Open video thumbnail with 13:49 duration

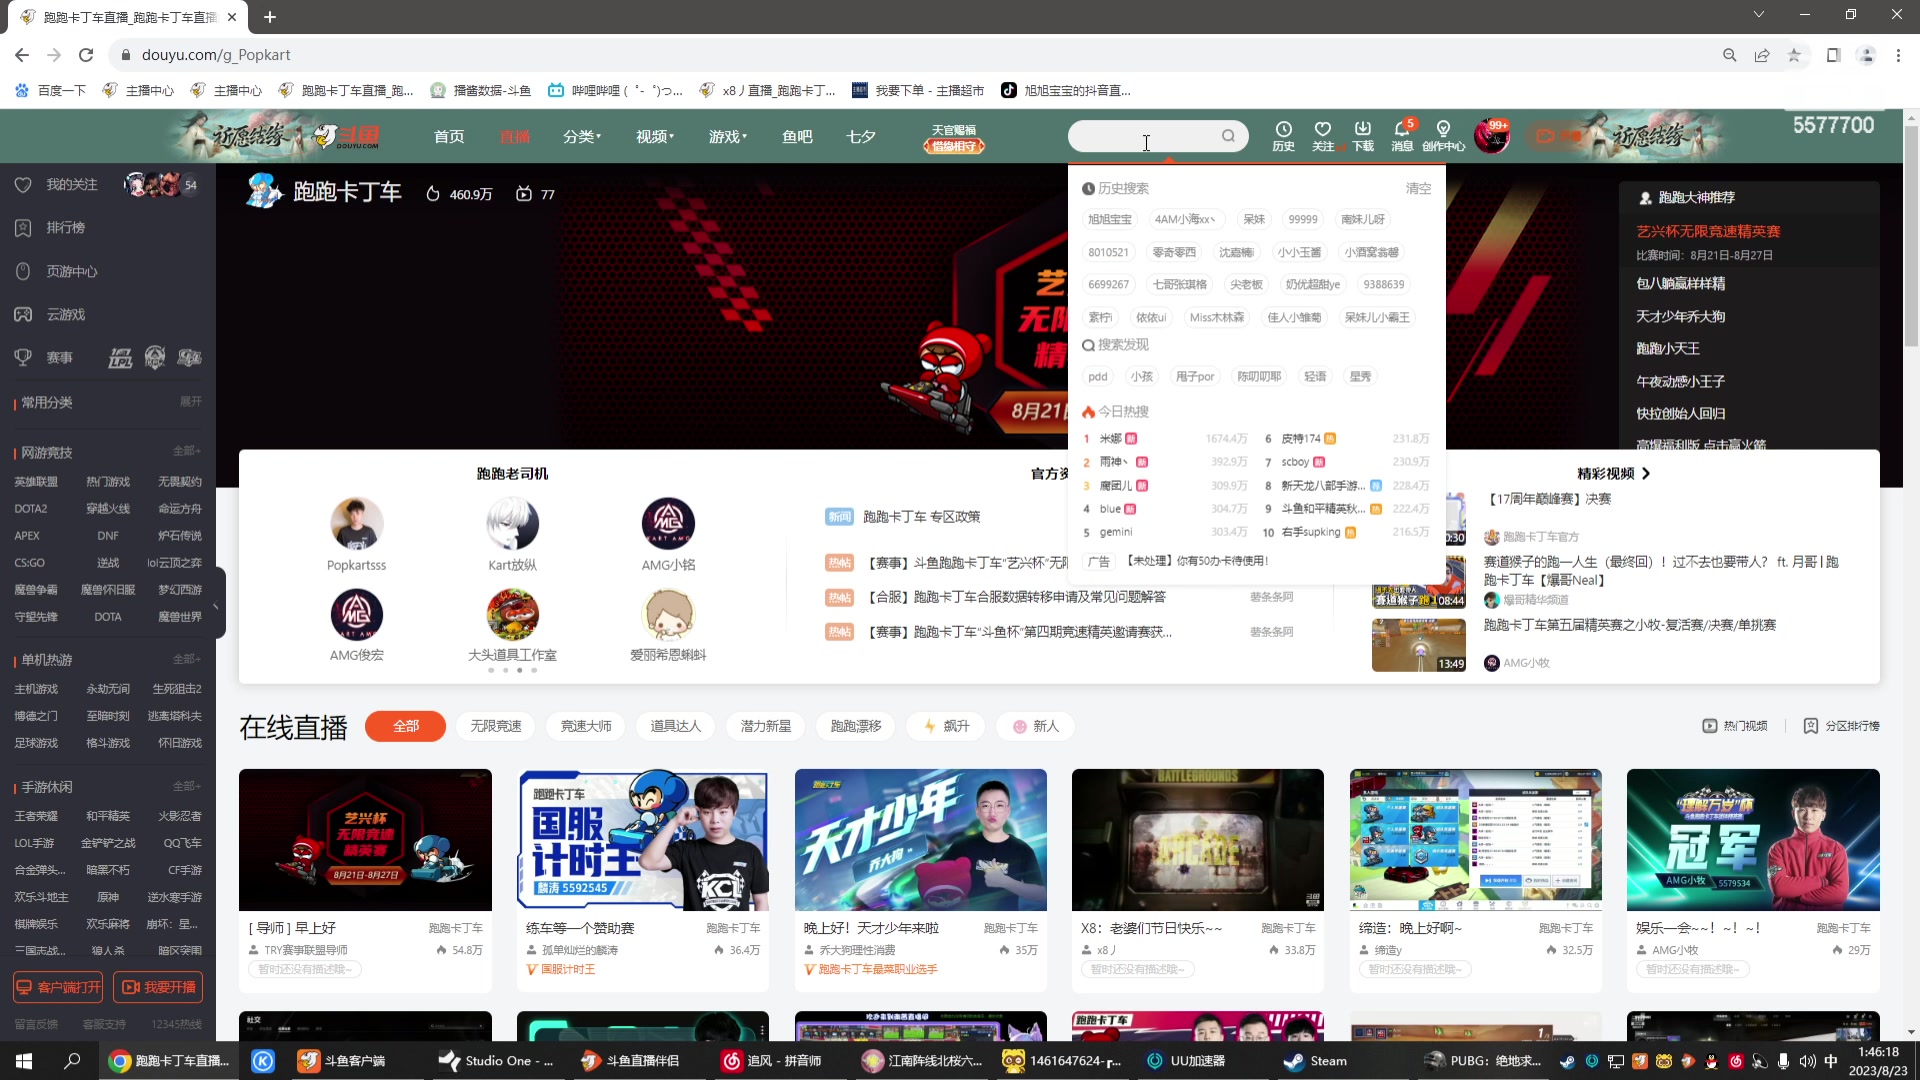(x=1419, y=645)
